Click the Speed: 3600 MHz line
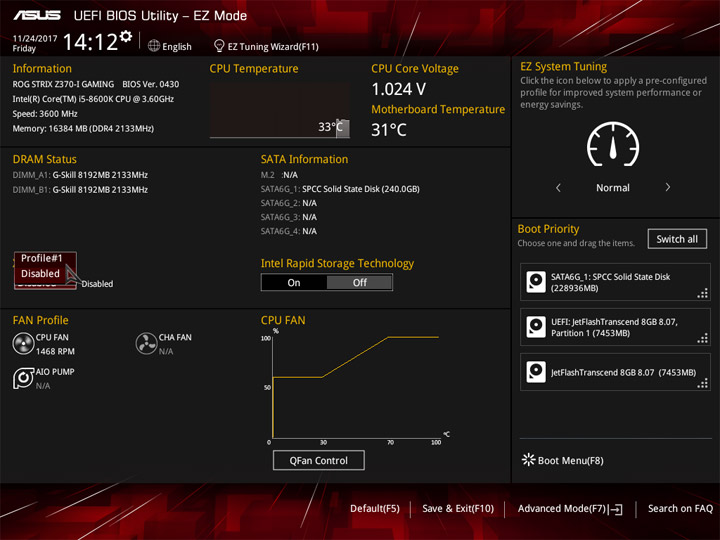The image size is (720, 540). click(x=45, y=113)
